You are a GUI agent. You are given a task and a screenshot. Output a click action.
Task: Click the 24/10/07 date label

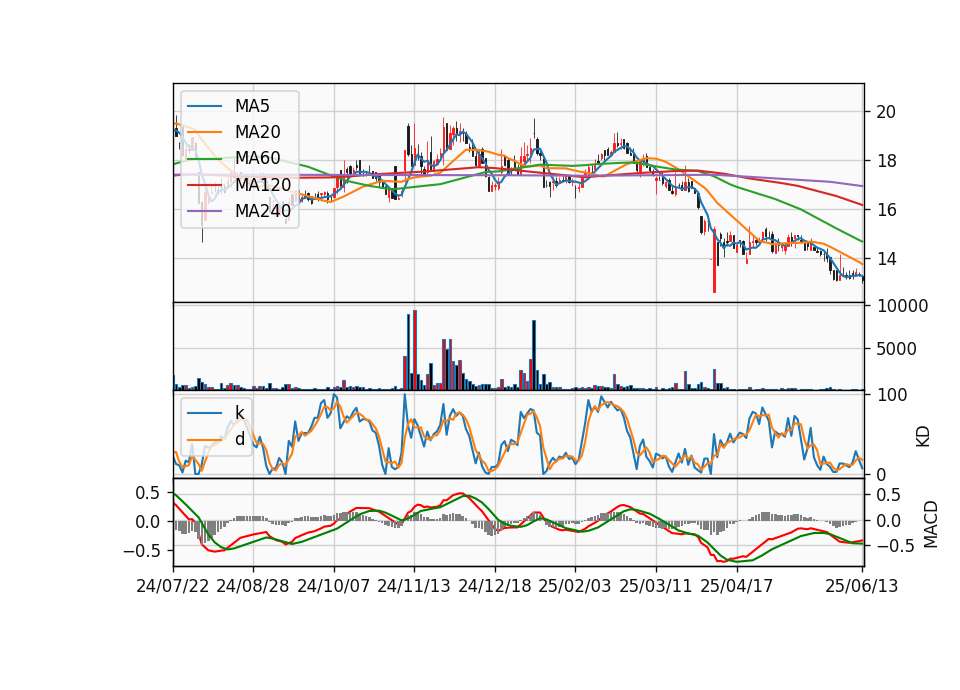334,586
